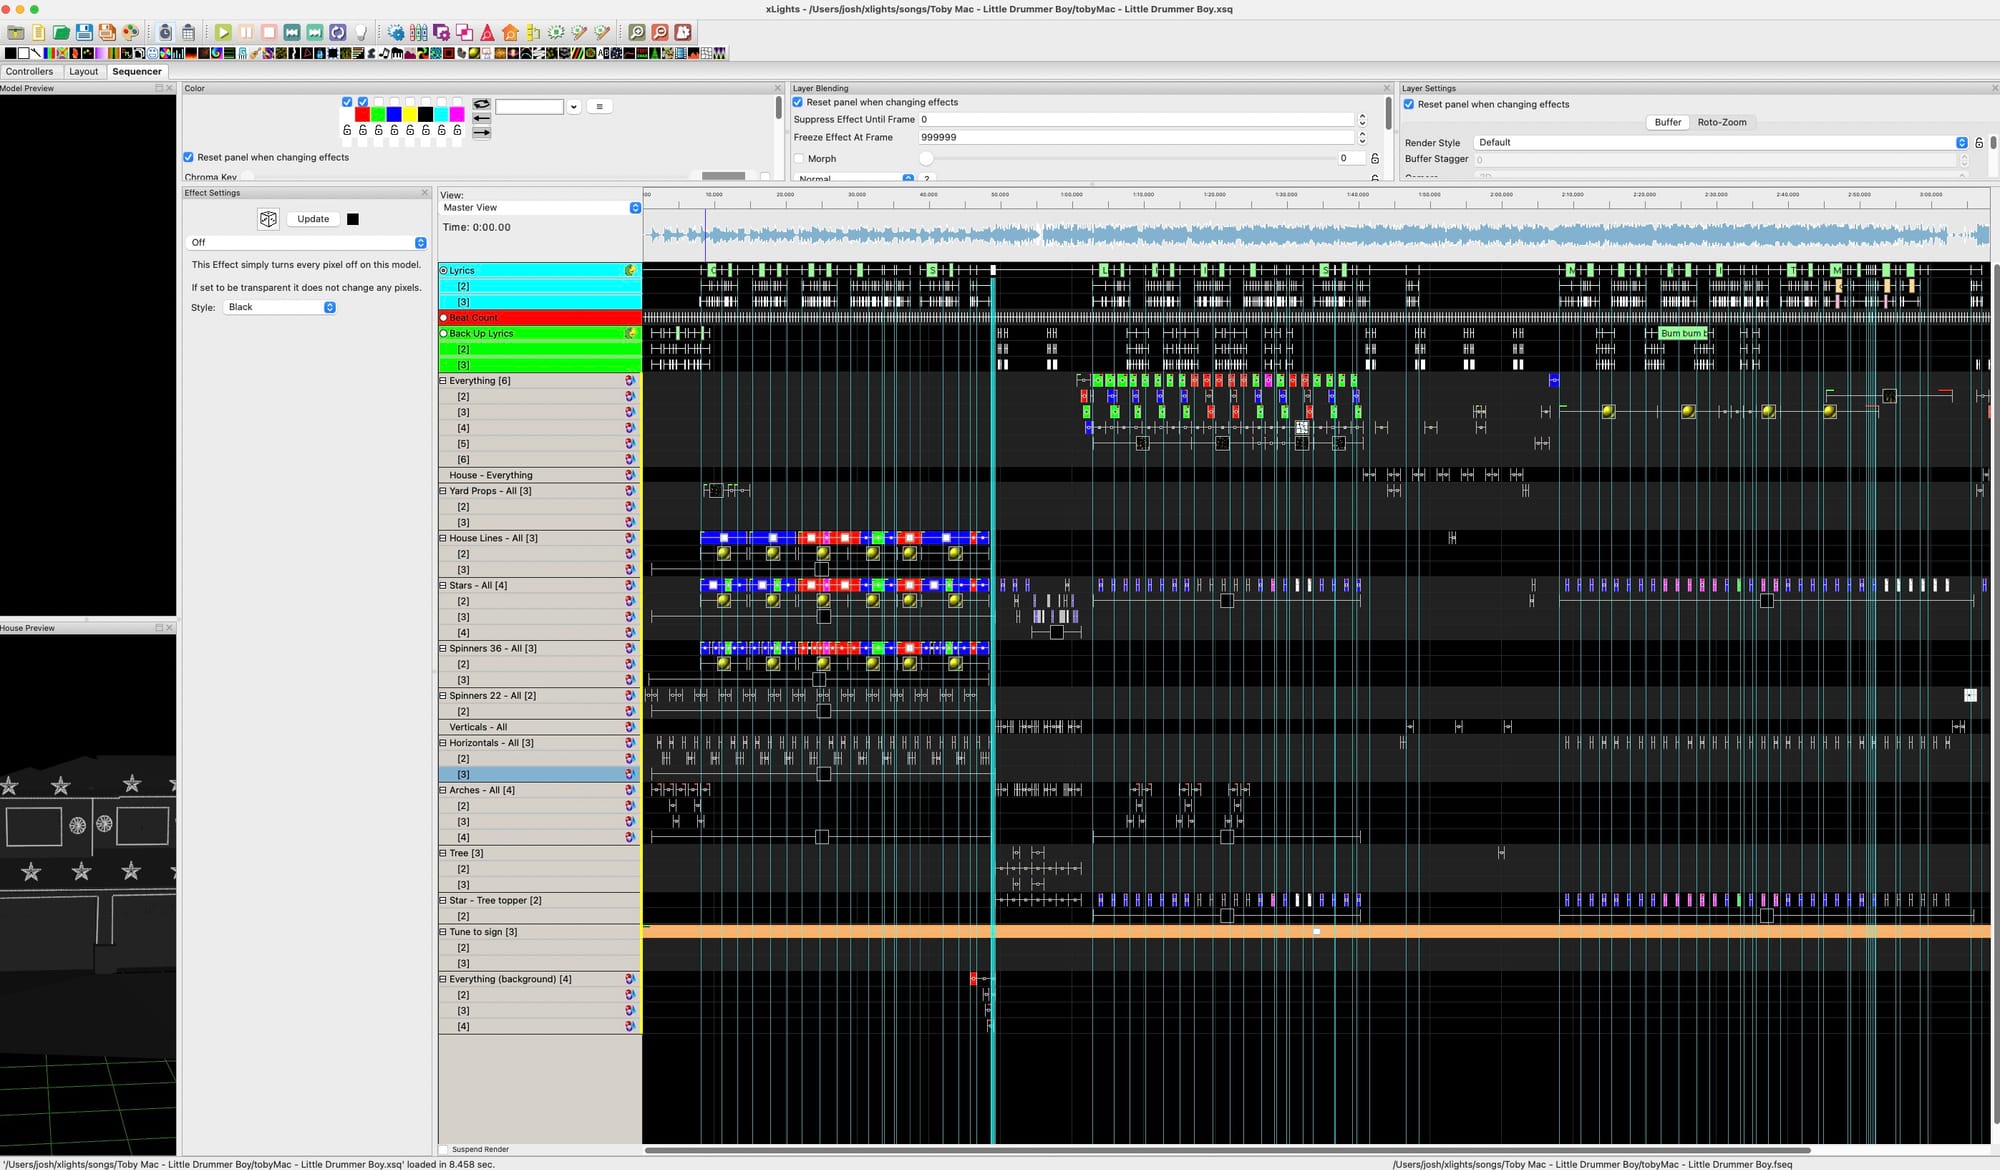Enable the Morph checkbox
This screenshot has width=2000, height=1170.
point(799,158)
